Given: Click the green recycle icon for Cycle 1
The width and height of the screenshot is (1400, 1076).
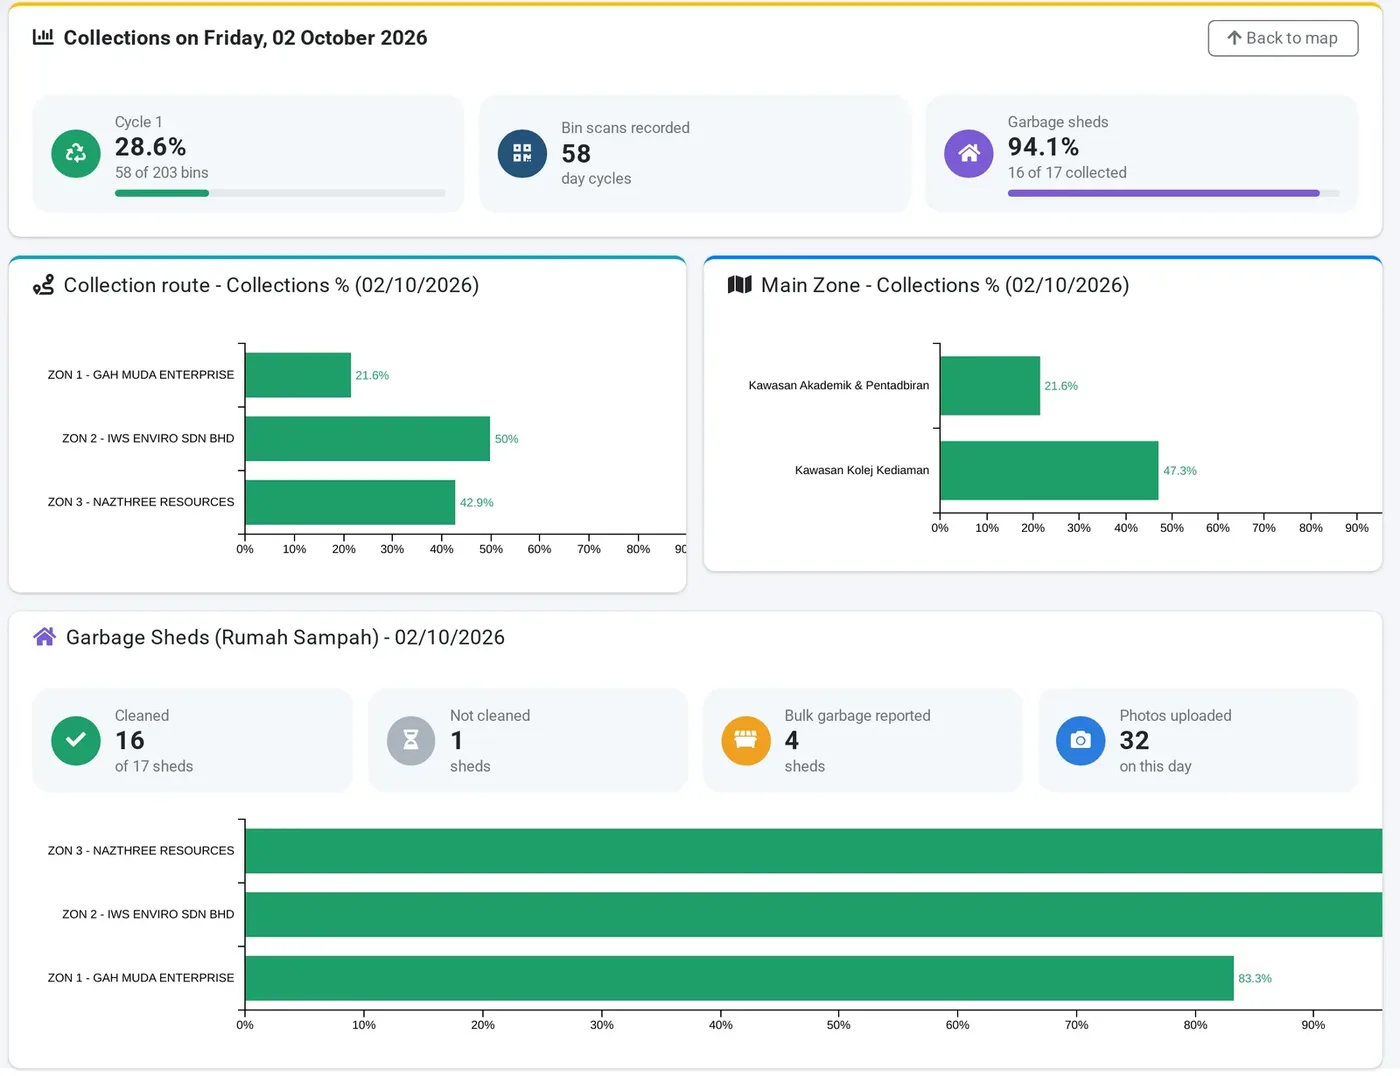Looking at the screenshot, I should 76,153.
